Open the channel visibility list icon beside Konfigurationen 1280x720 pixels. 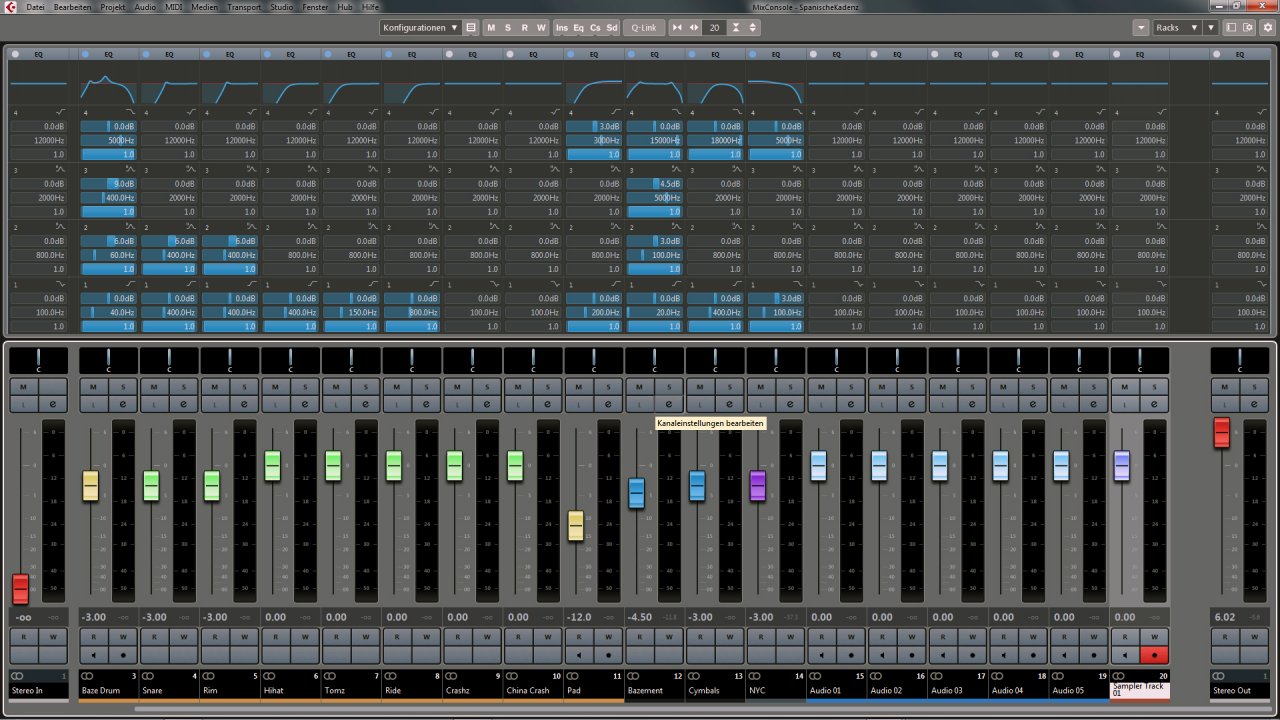[x=471, y=28]
